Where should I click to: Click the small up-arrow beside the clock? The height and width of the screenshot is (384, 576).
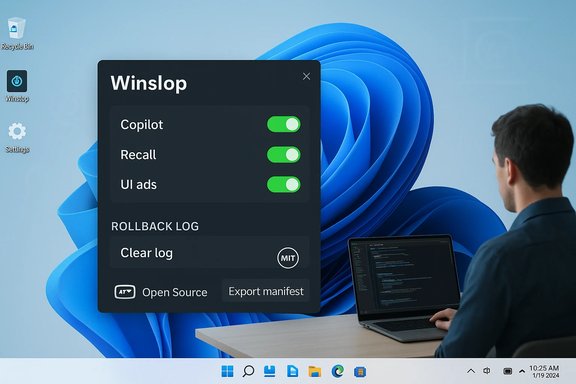(x=522, y=372)
